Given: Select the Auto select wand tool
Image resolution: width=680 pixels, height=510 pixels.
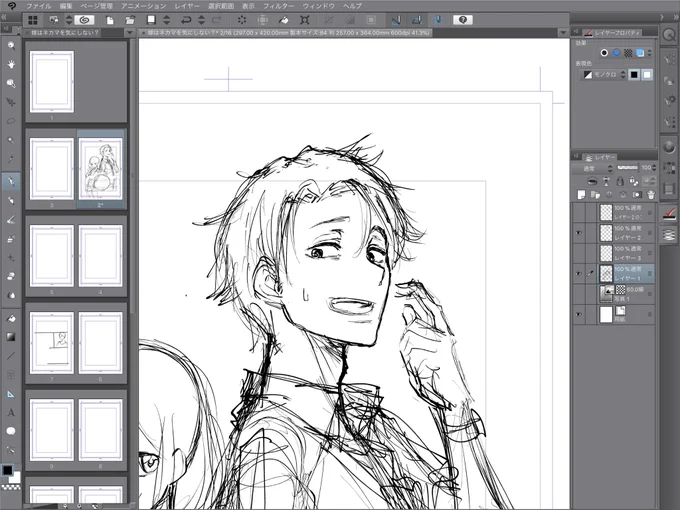Looking at the screenshot, I should pos(11,140).
